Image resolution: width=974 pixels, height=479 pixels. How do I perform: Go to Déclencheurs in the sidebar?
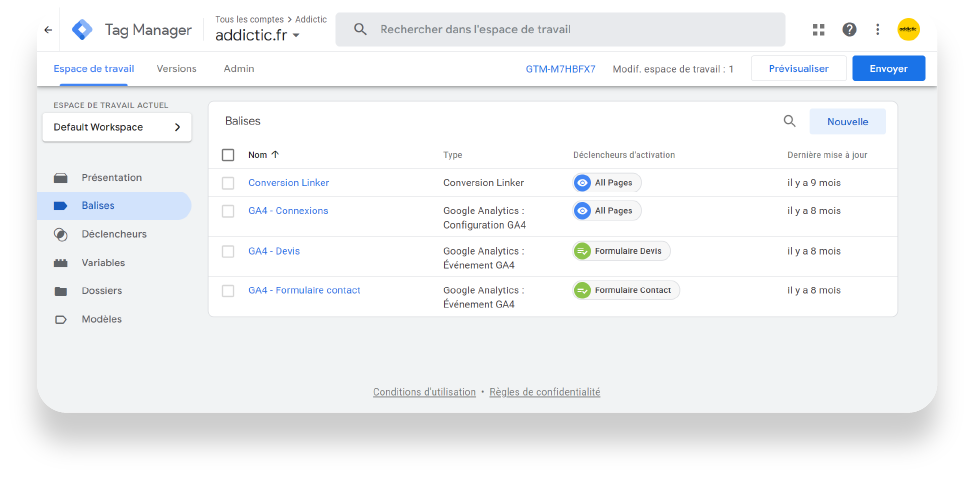click(x=113, y=234)
